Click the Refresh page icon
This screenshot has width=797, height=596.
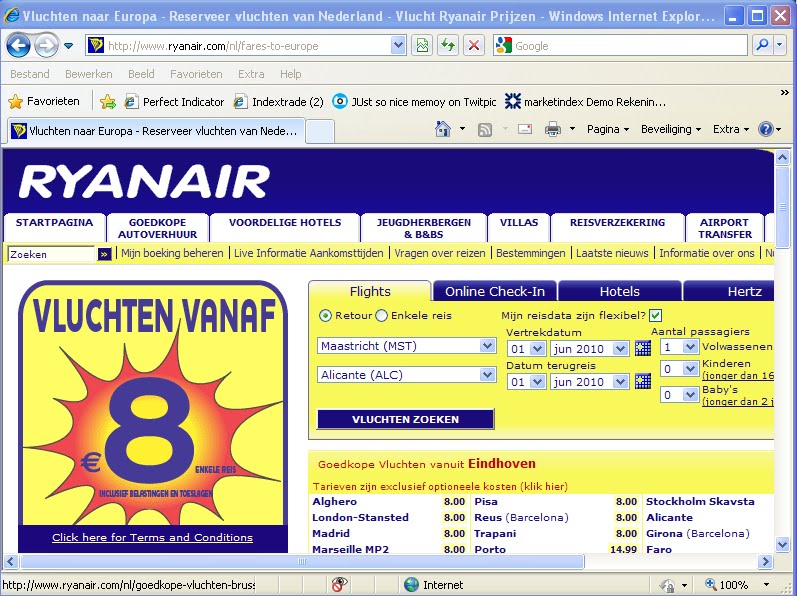(448, 46)
